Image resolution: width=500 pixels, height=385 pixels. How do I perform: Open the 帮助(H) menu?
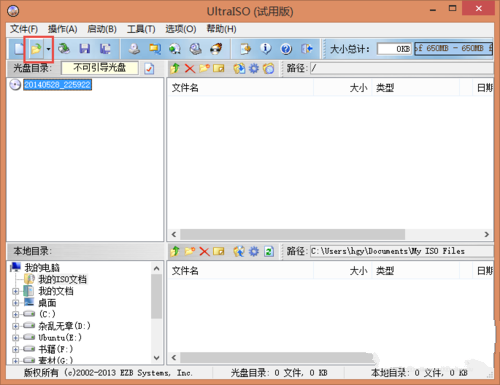coord(221,29)
